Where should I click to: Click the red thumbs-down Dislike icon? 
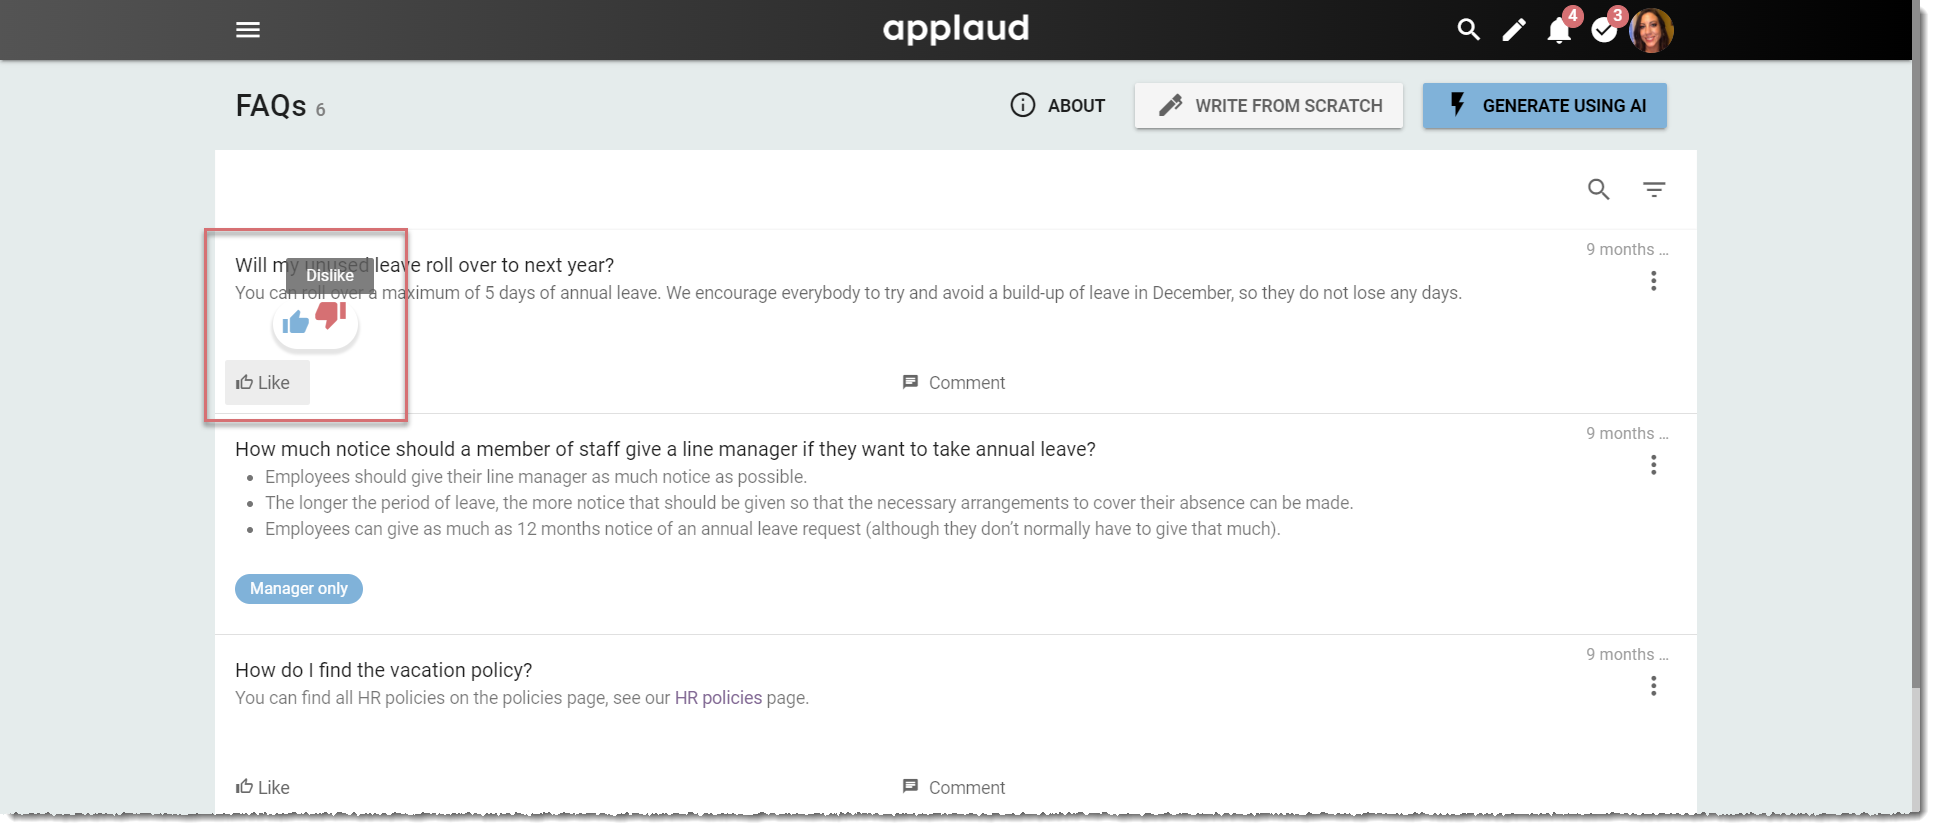tap(331, 314)
